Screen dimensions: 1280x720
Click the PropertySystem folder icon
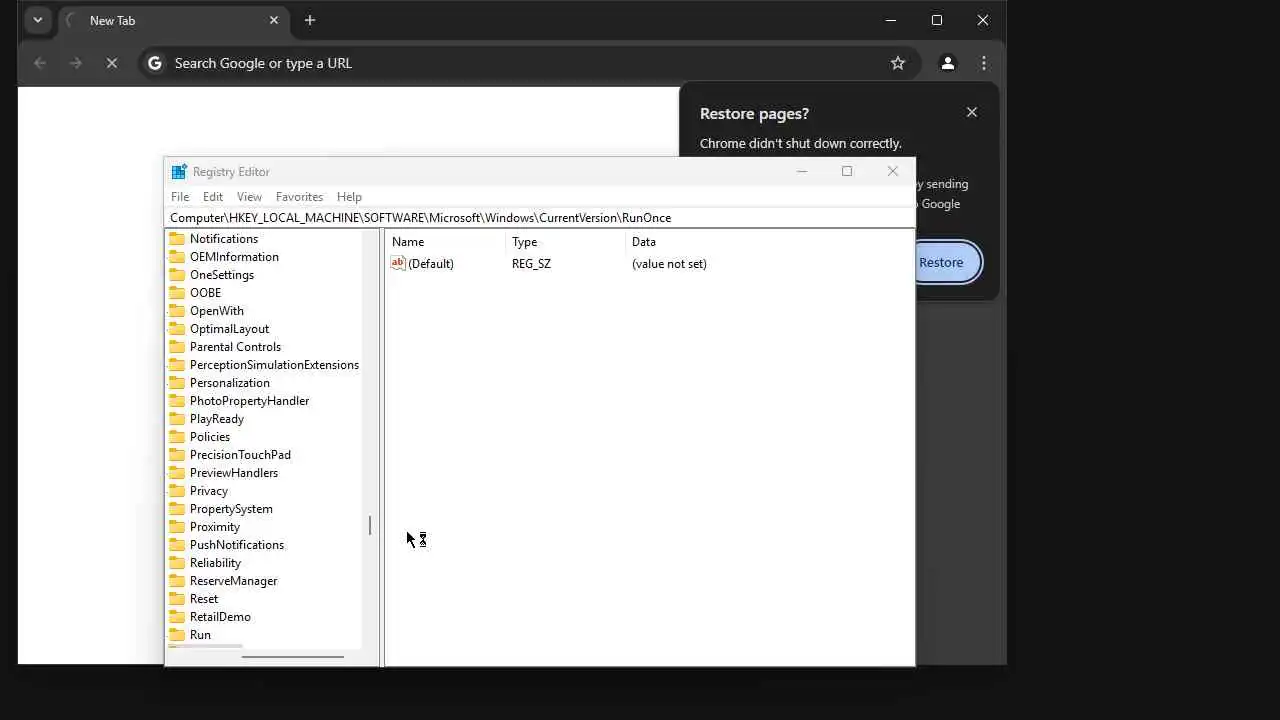pos(177,509)
